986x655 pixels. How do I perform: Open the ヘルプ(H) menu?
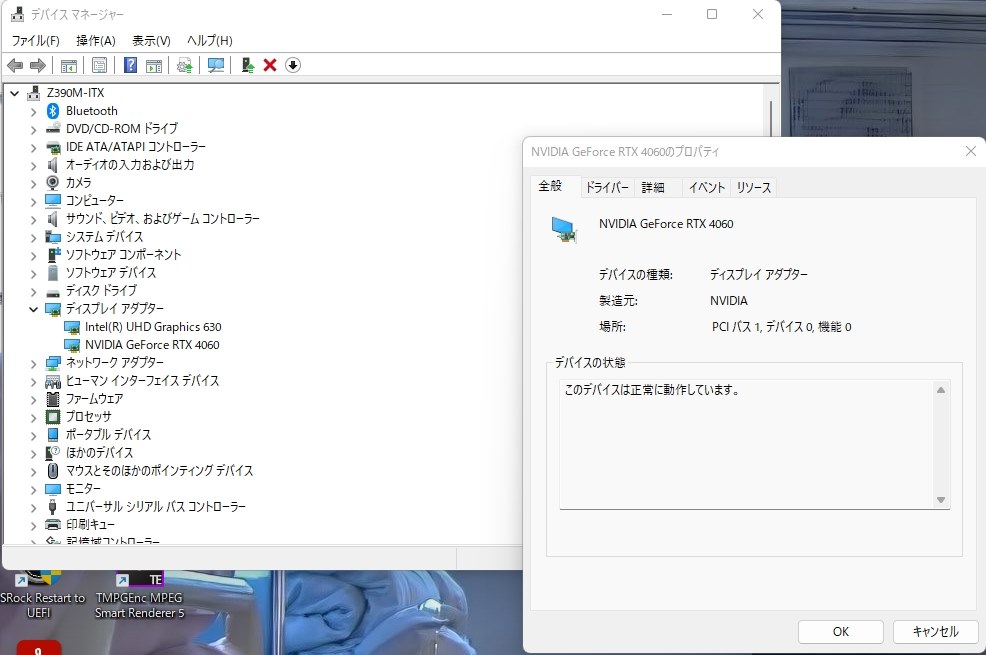[209, 41]
